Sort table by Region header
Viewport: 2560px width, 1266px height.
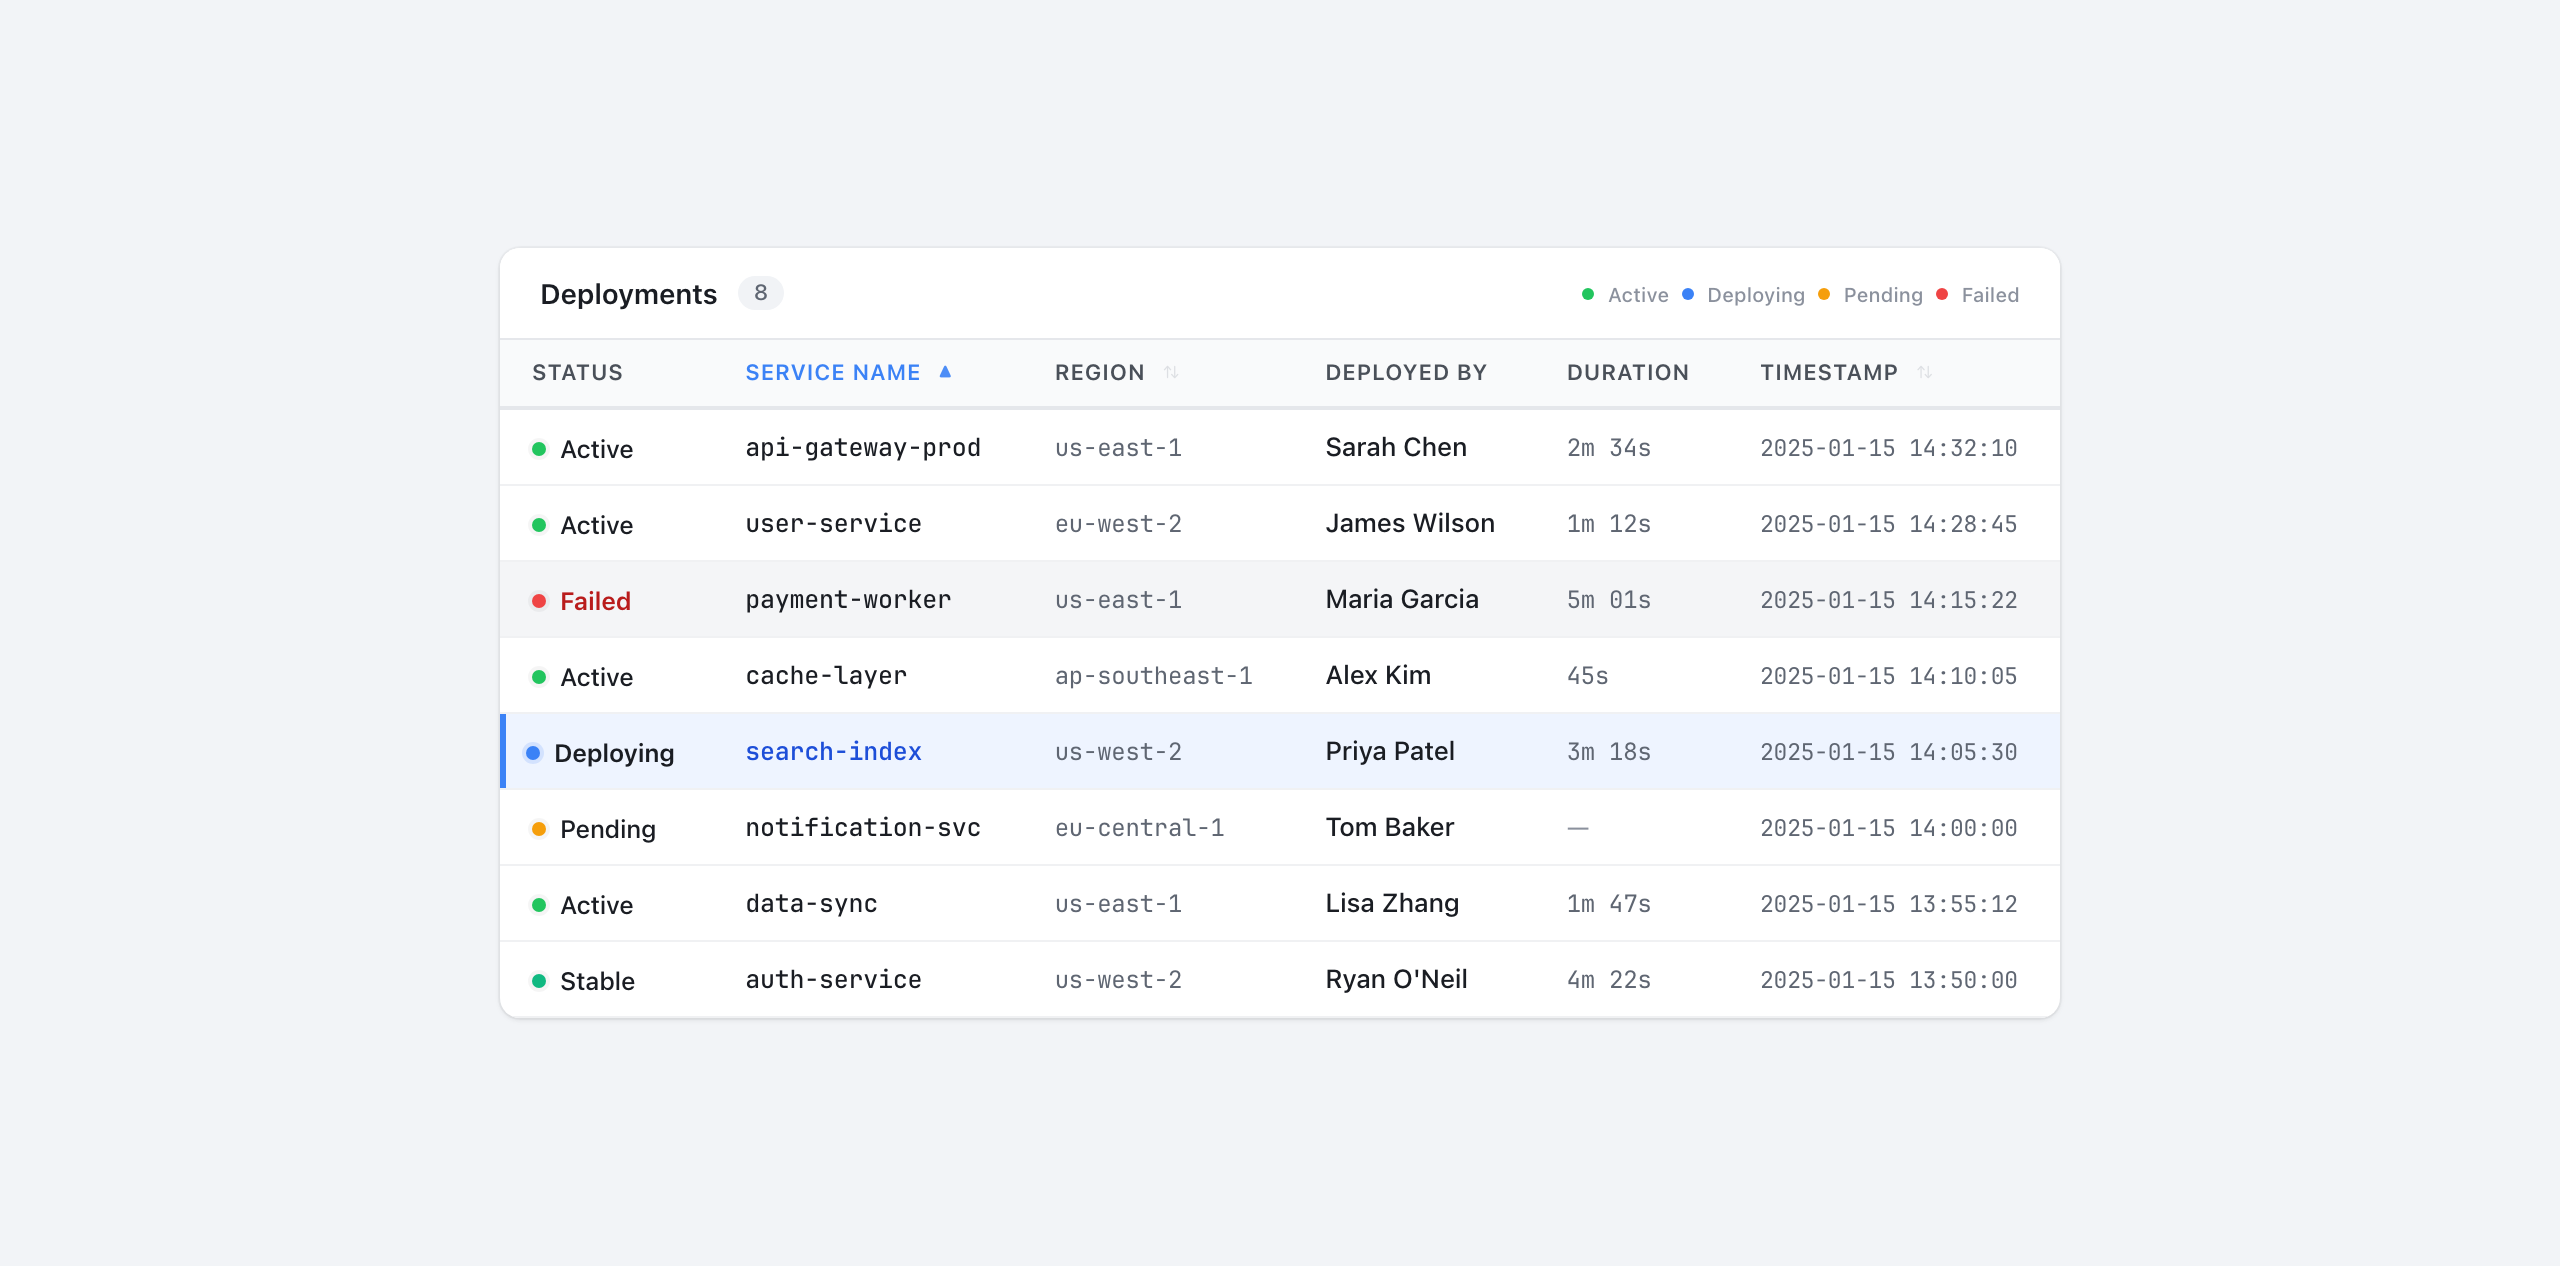click(1099, 373)
